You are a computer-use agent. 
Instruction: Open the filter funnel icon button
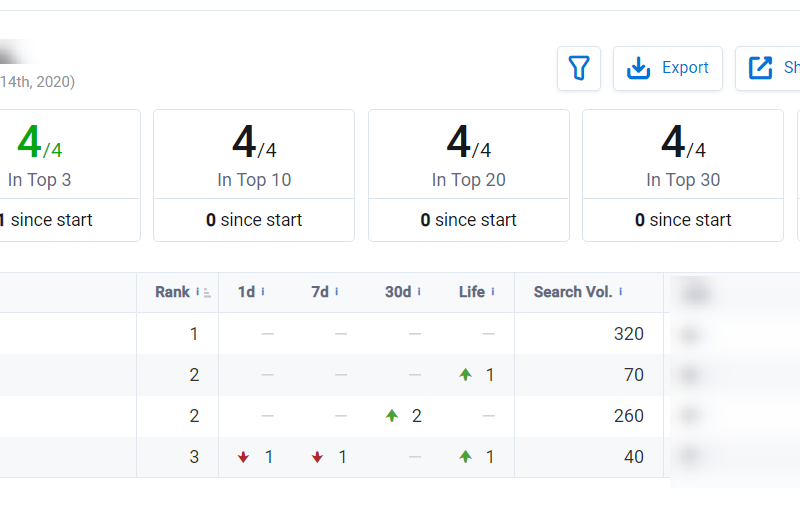click(x=579, y=68)
